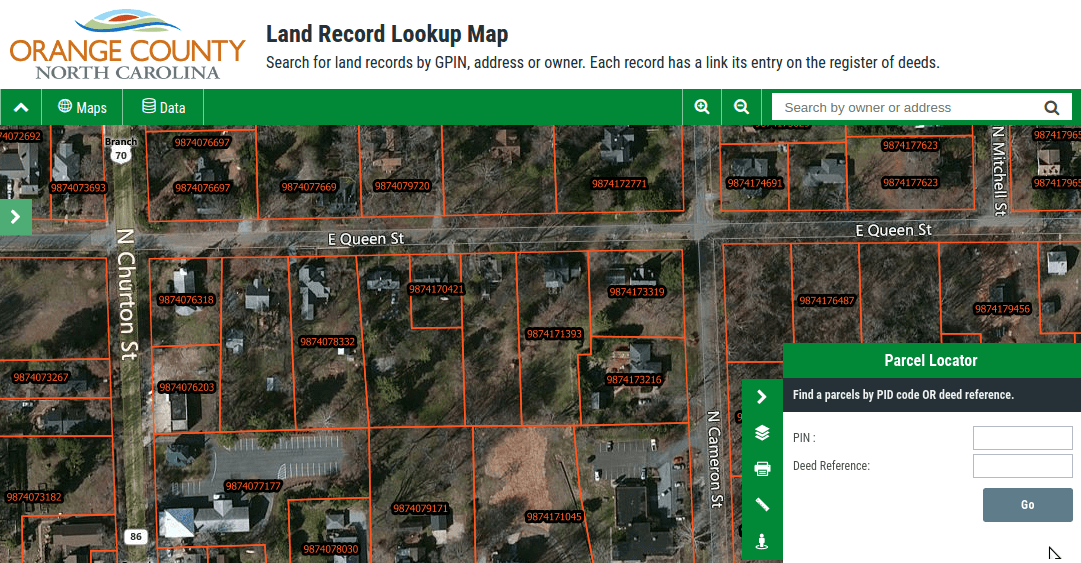Click the N Mitchell St label
1081x563 pixels.
999,171
